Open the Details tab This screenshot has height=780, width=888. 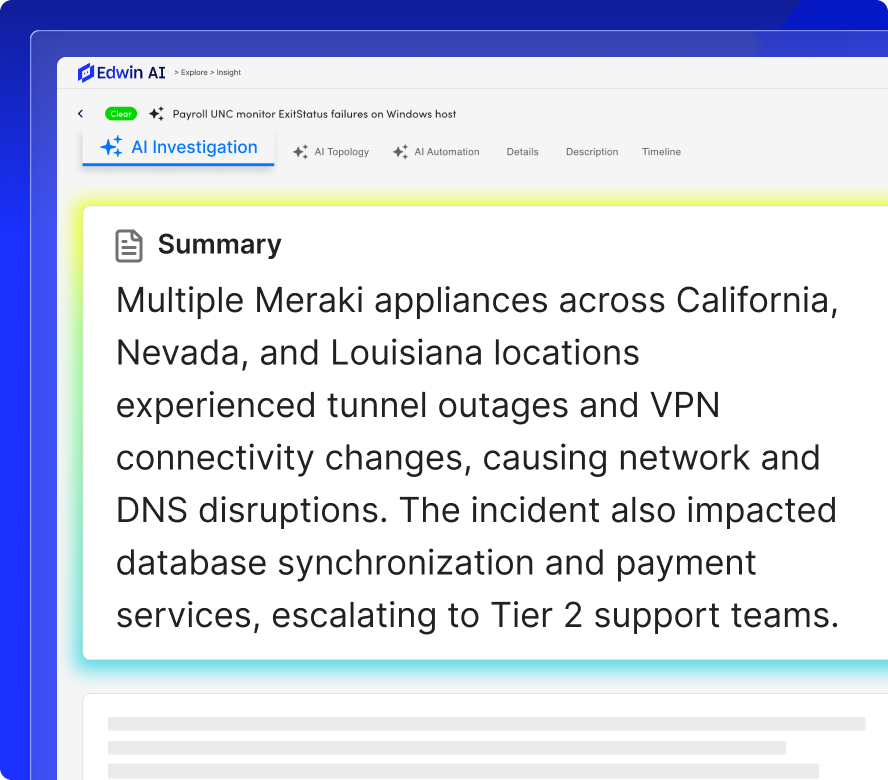522,152
